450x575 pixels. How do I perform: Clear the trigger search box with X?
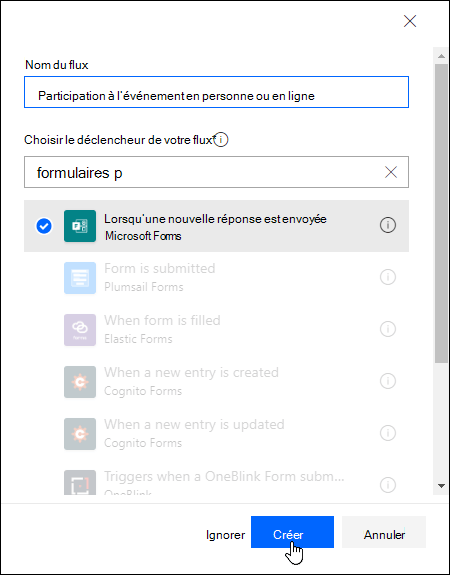point(391,172)
